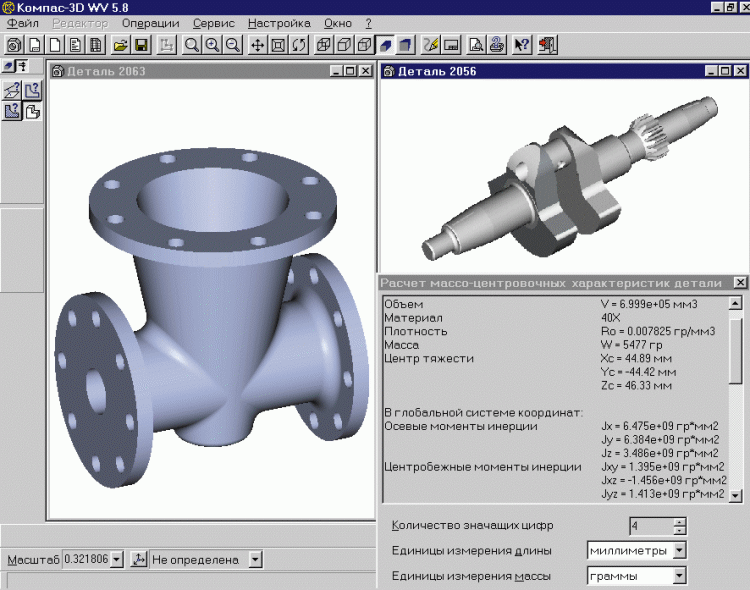Open the mass units dropdown граммы
Image resolution: width=750 pixels, height=590 pixels.
pyautogui.click(x=679, y=576)
